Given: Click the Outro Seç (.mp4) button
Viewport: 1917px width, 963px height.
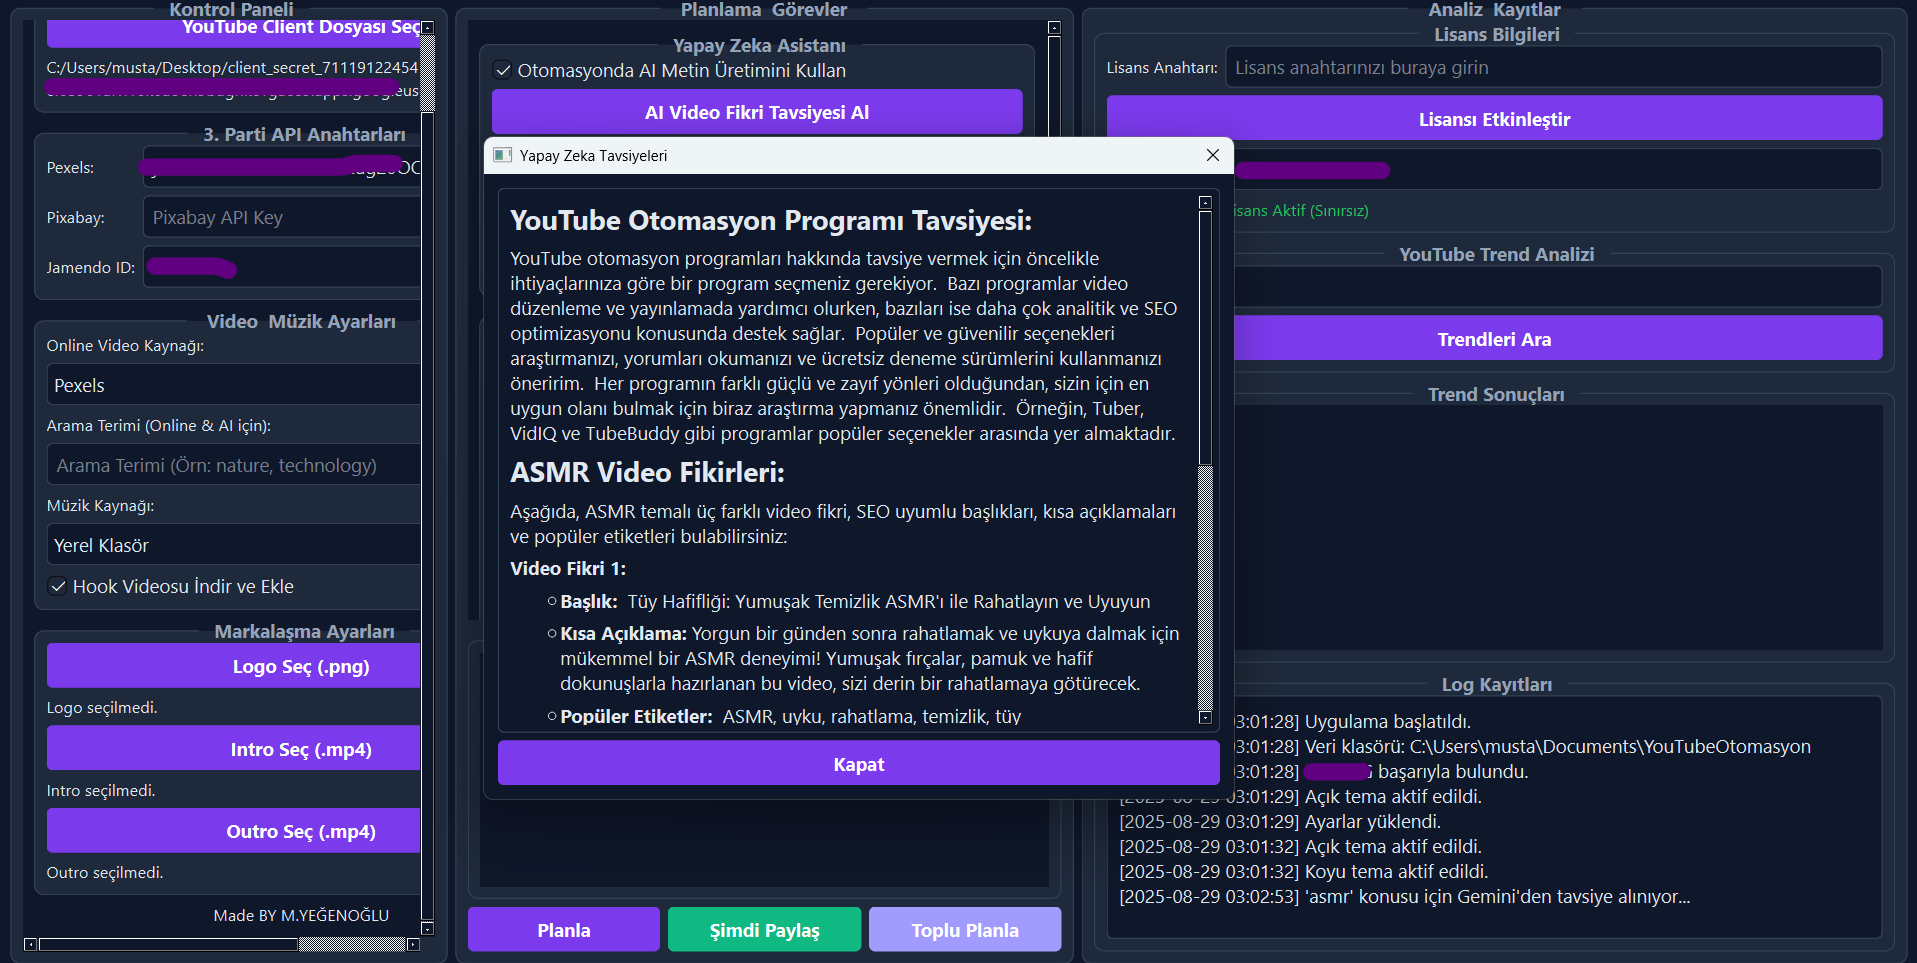Looking at the screenshot, I should (234, 831).
